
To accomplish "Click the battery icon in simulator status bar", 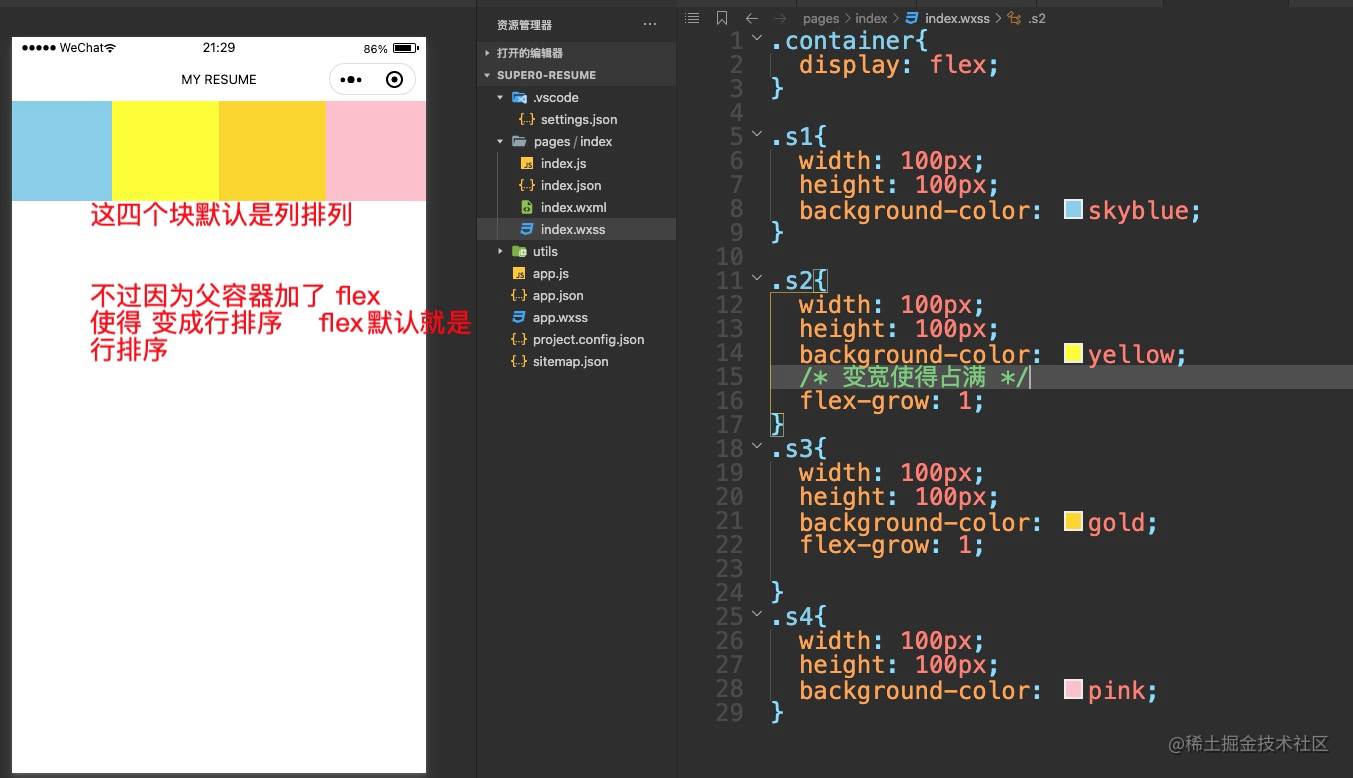I will click(405, 48).
